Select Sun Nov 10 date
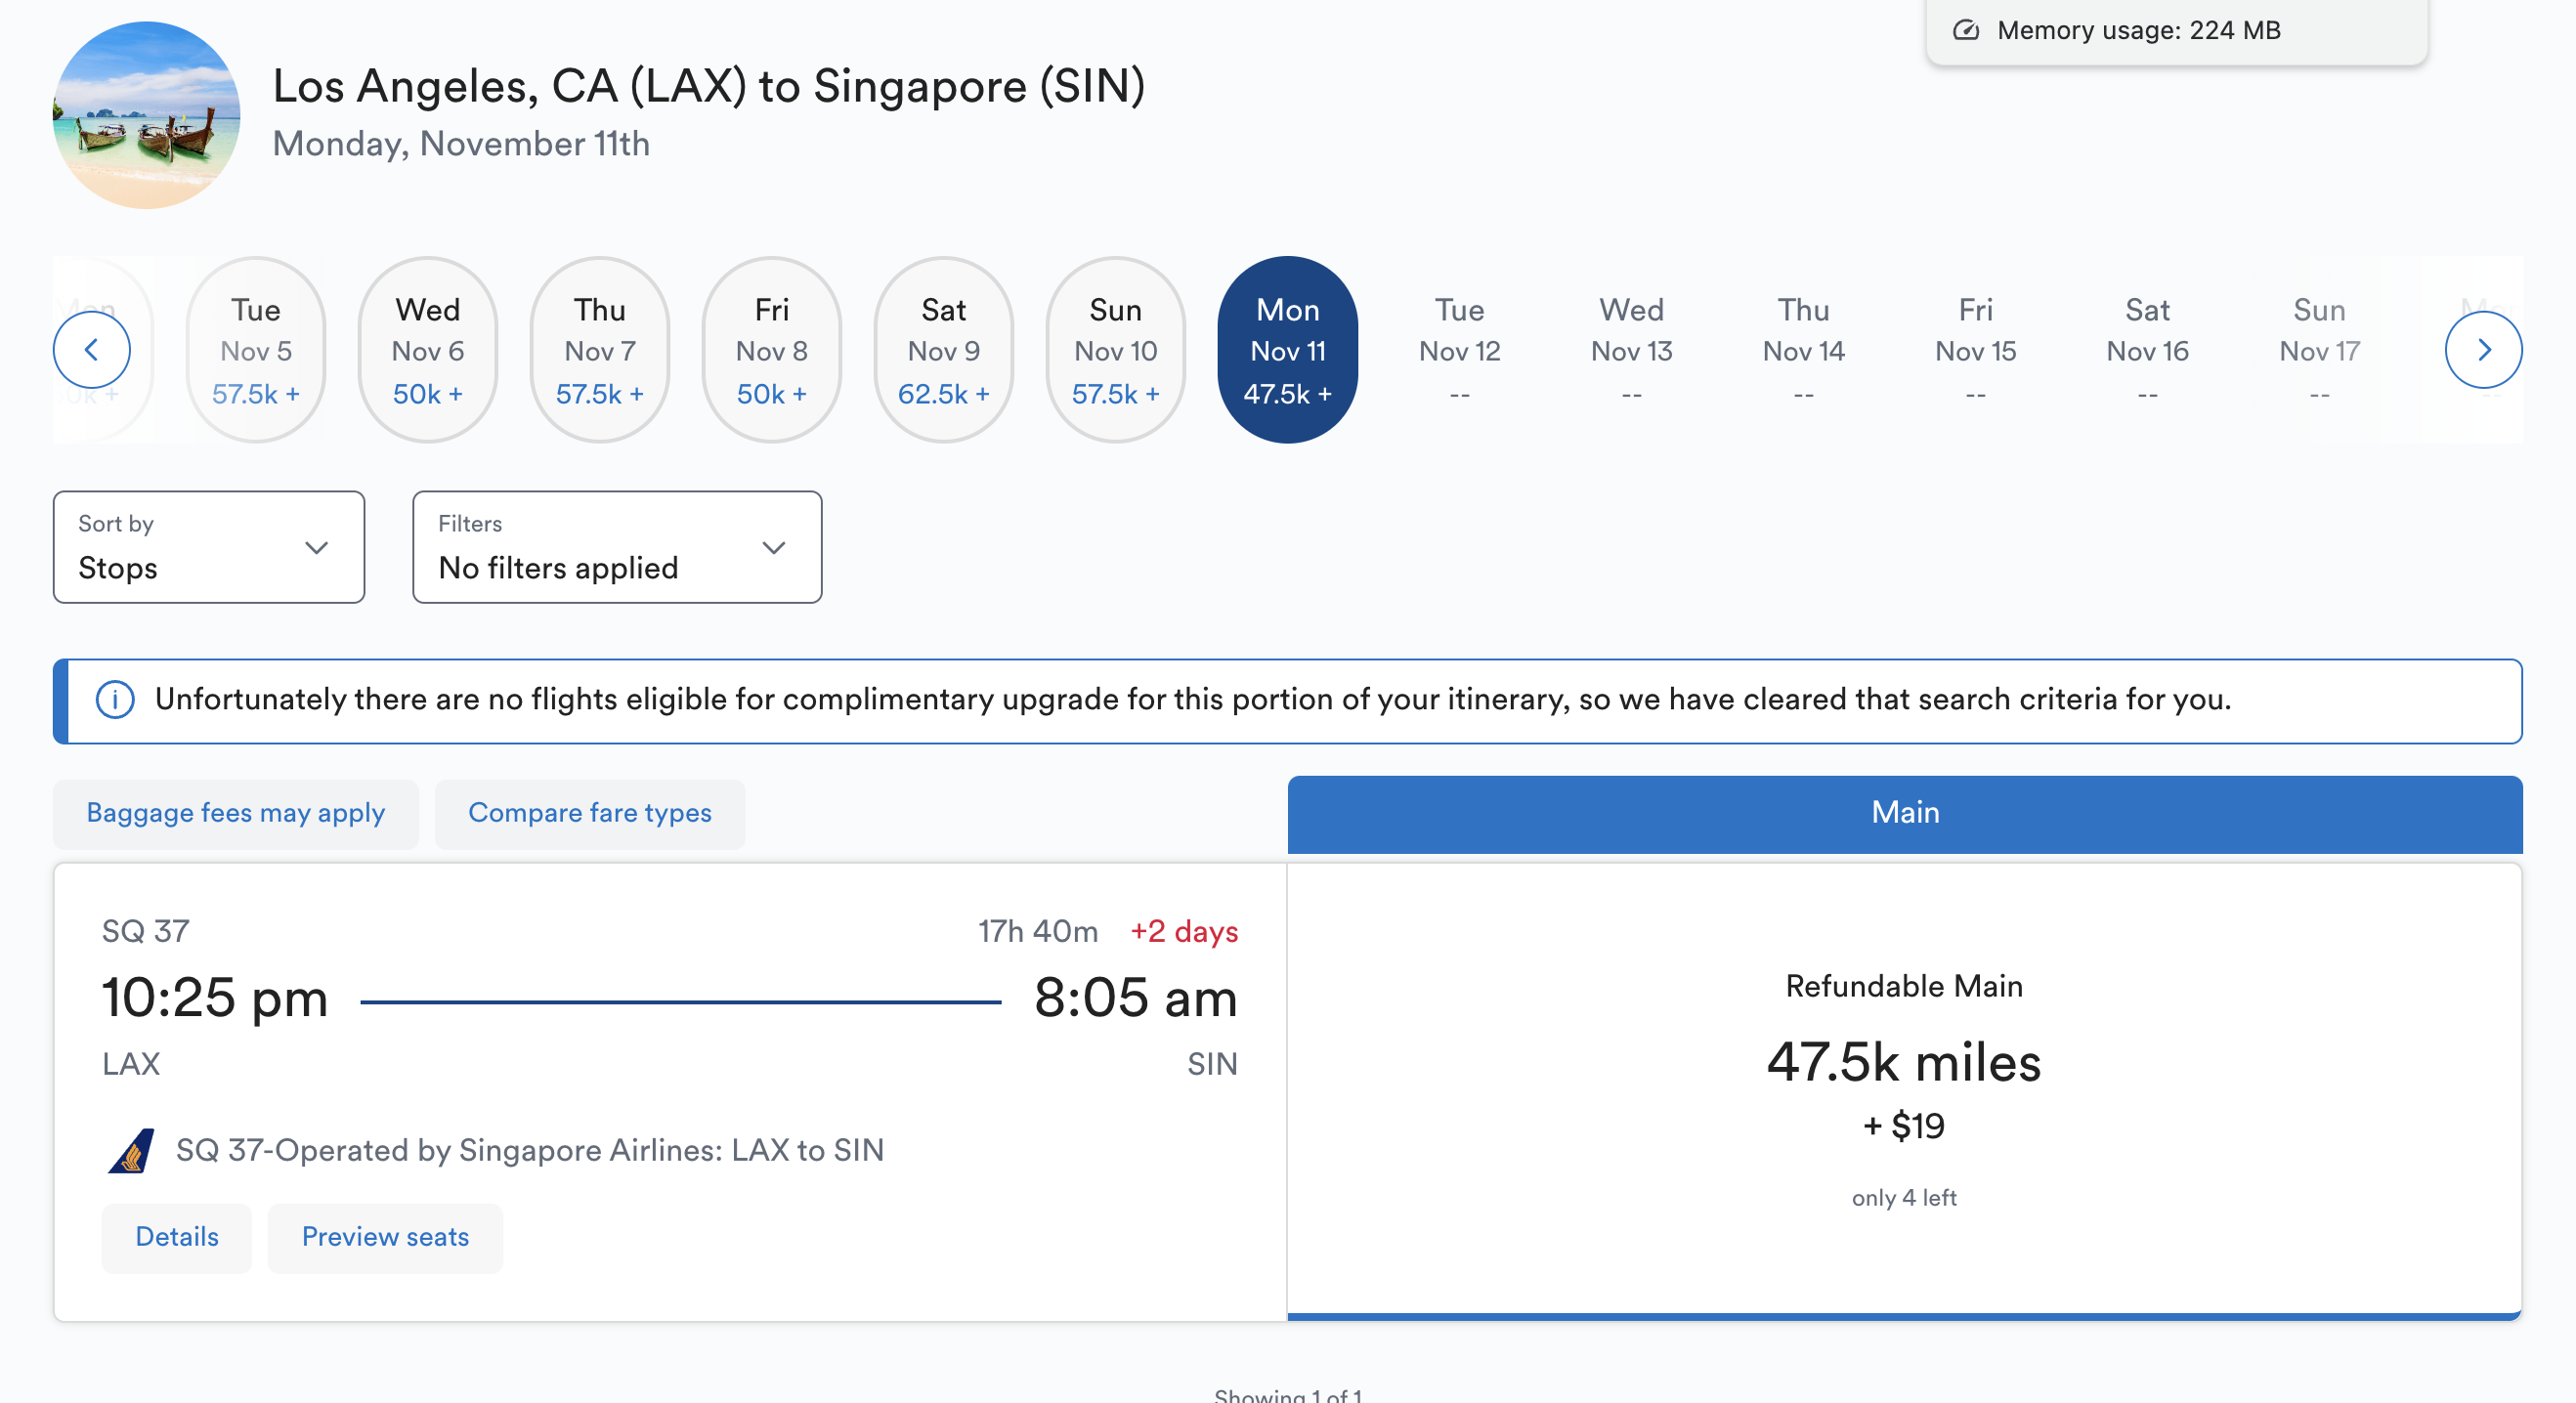Image resolution: width=2576 pixels, height=1403 pixels. tap(1116, 350)
